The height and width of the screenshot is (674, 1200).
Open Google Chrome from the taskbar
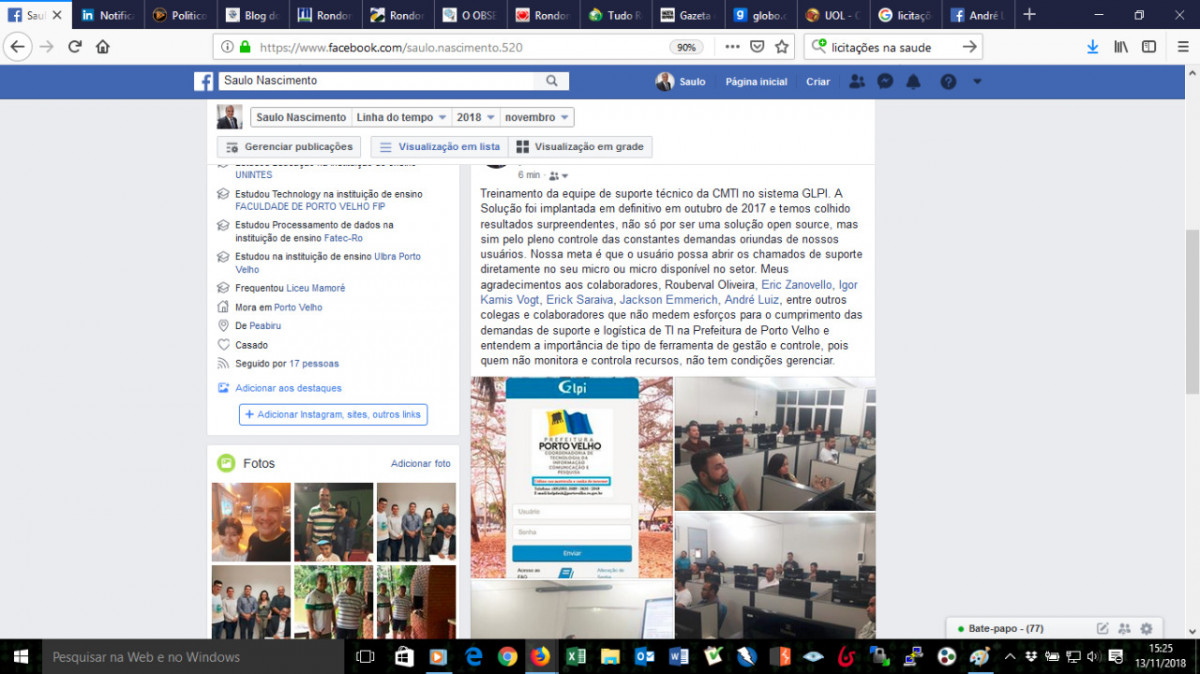click(x=507, y=657)
